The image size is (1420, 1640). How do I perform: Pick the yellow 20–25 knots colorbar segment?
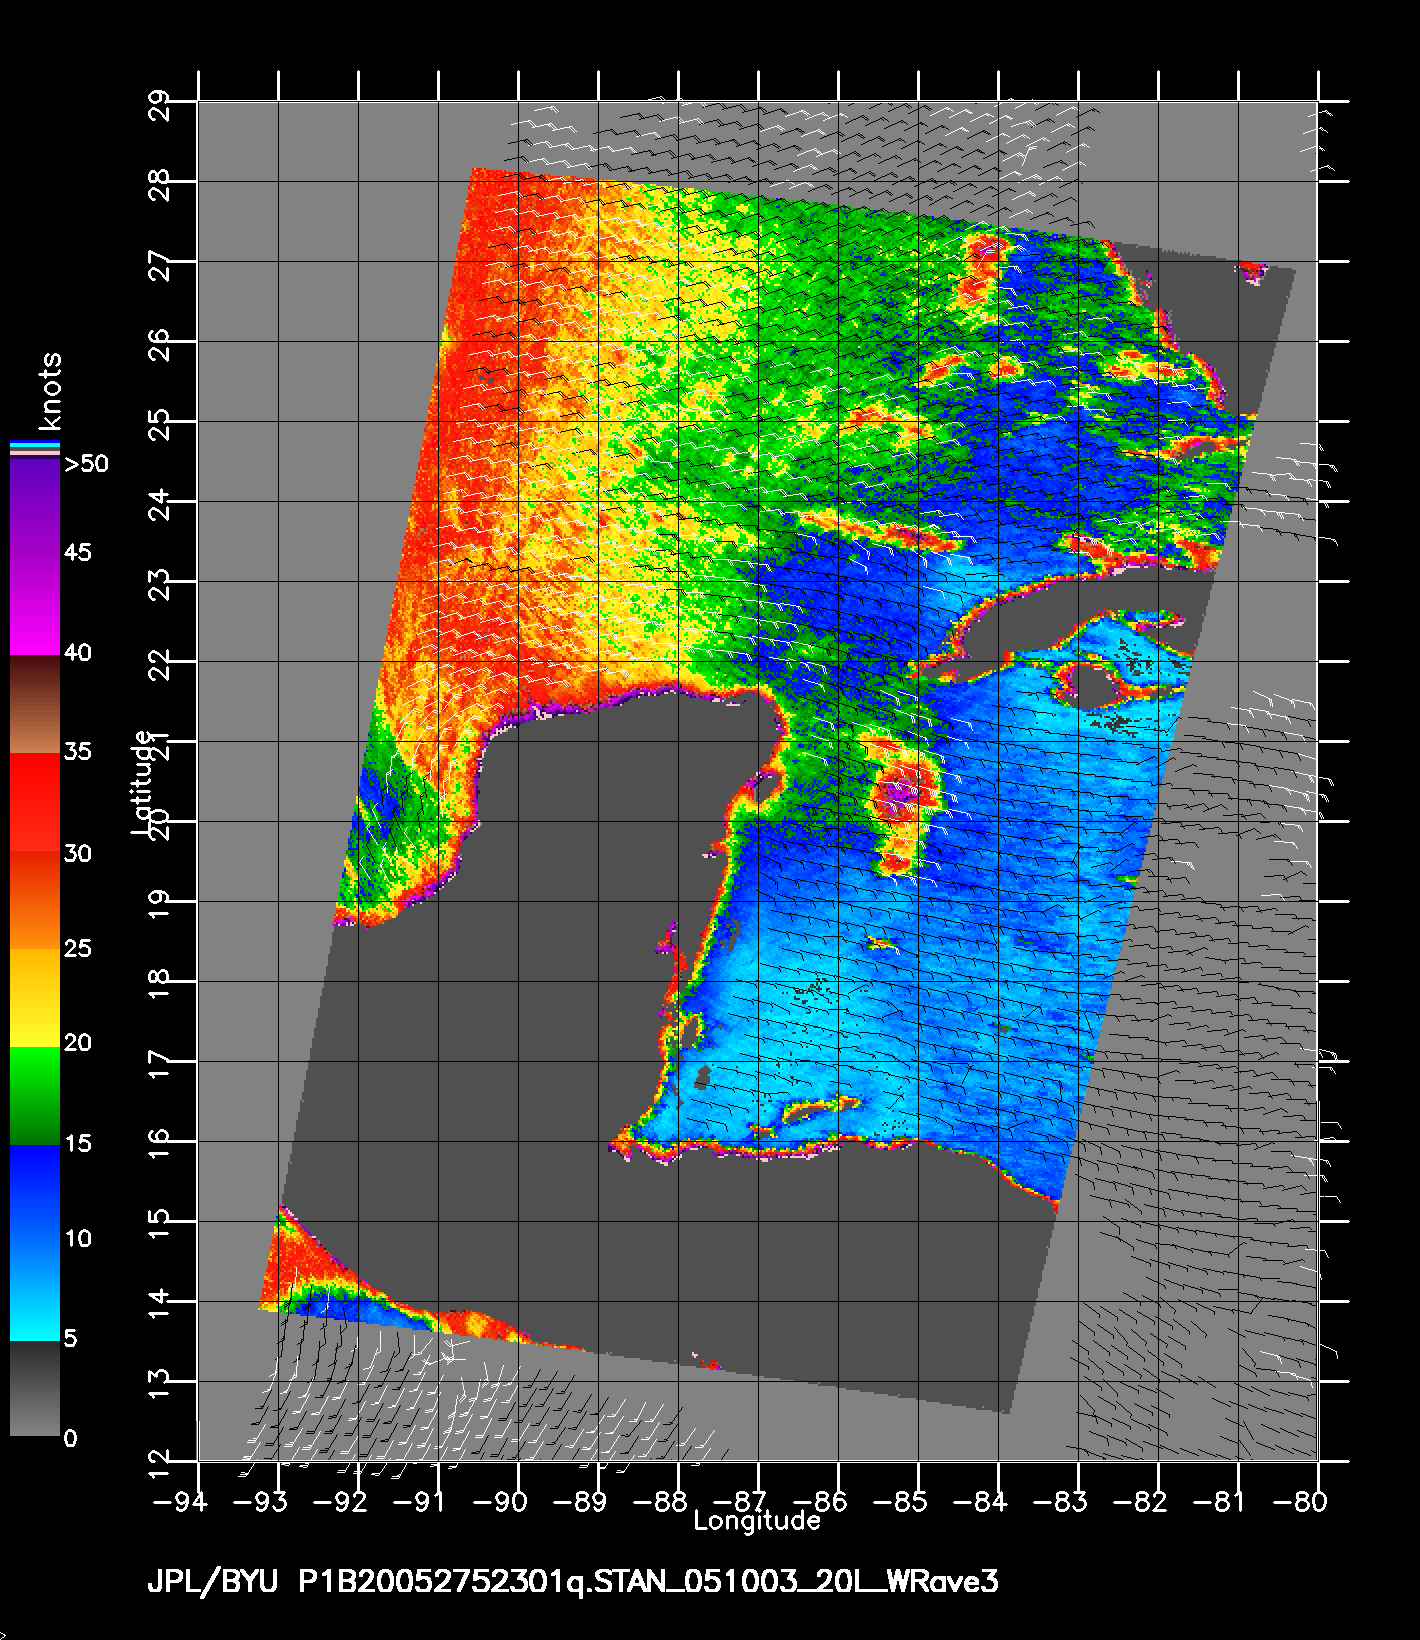pos(34,997)
